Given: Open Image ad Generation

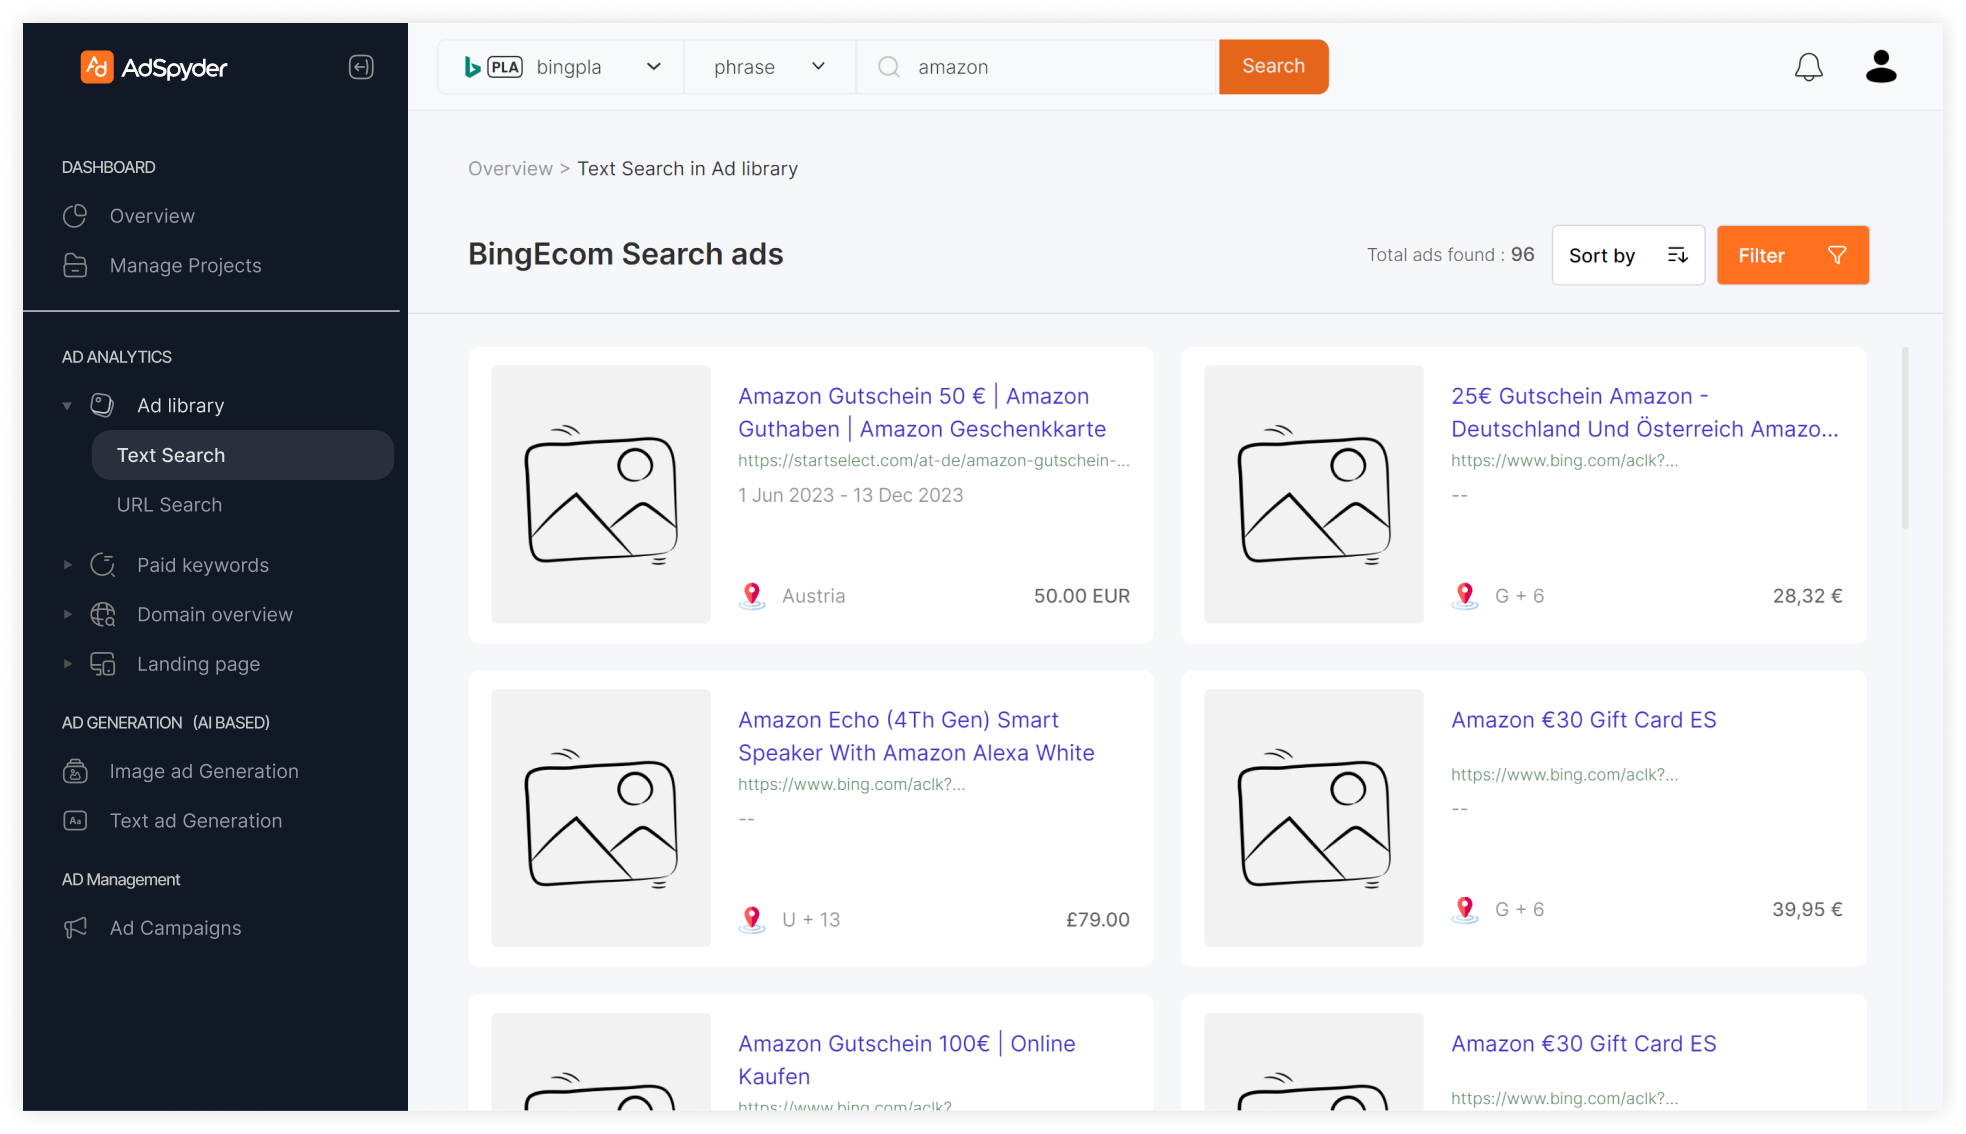Looking at the screenshot, I should [x=204, y=771].
